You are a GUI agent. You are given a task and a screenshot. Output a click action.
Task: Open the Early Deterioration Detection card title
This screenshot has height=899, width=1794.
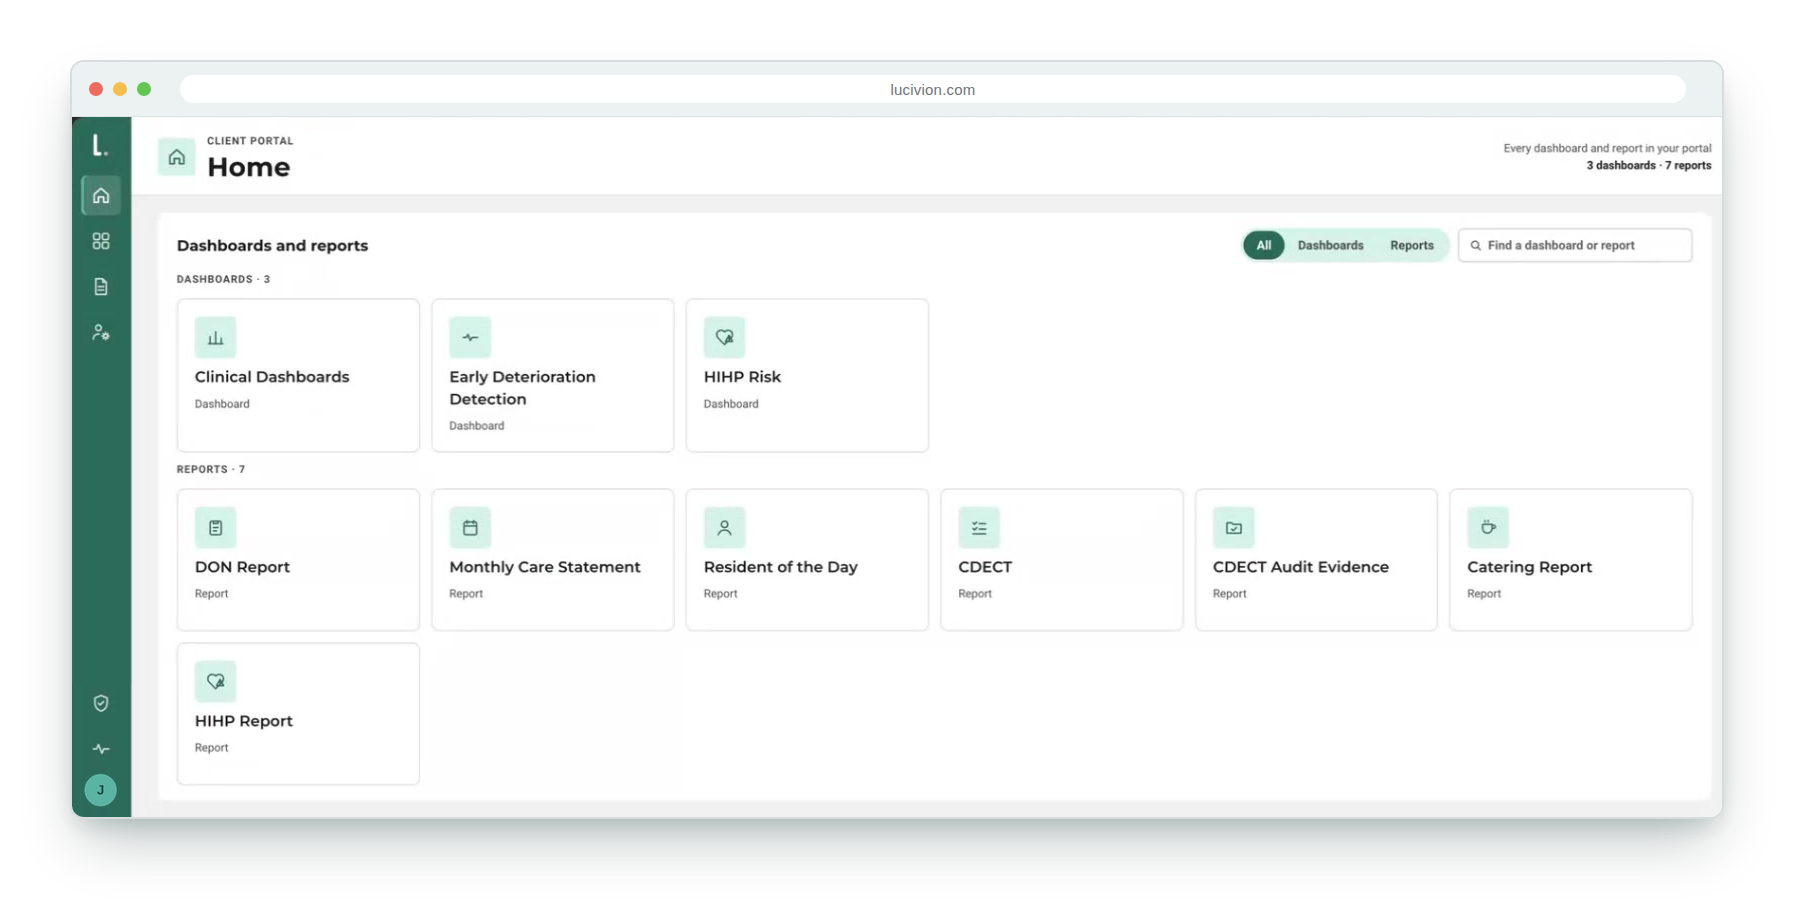pos(522,388)
